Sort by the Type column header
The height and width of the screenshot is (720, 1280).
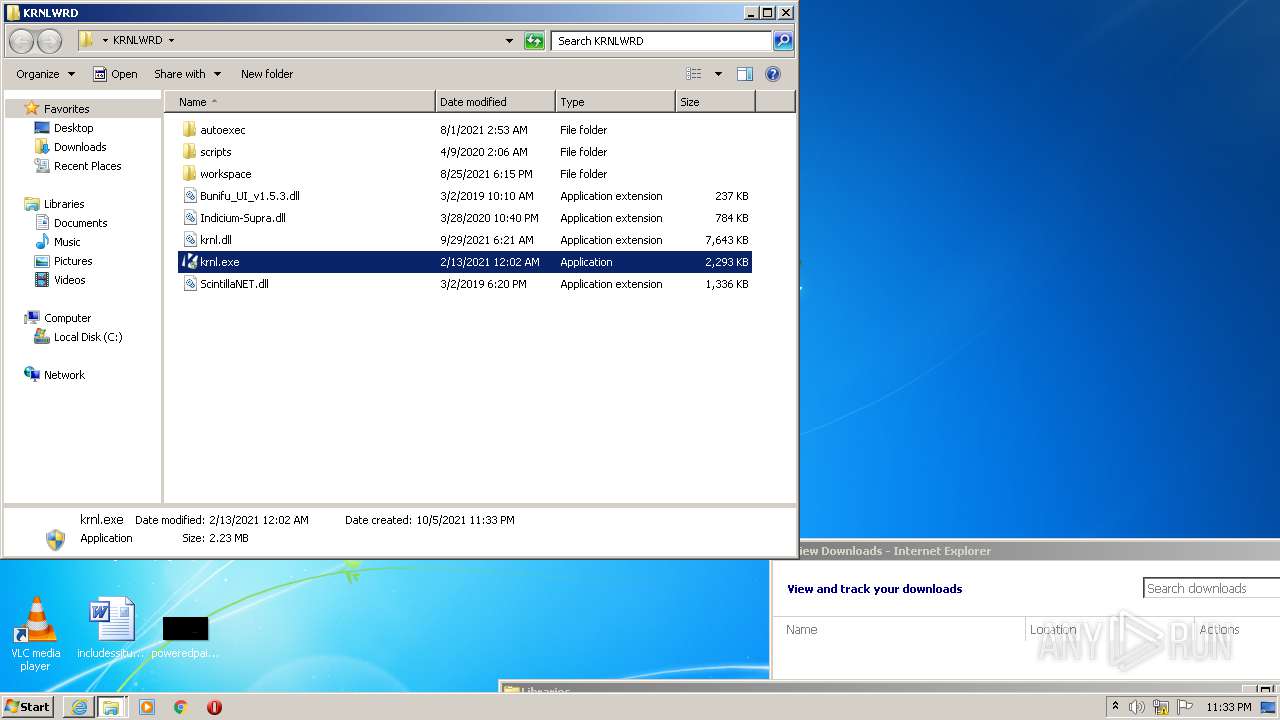615,102
